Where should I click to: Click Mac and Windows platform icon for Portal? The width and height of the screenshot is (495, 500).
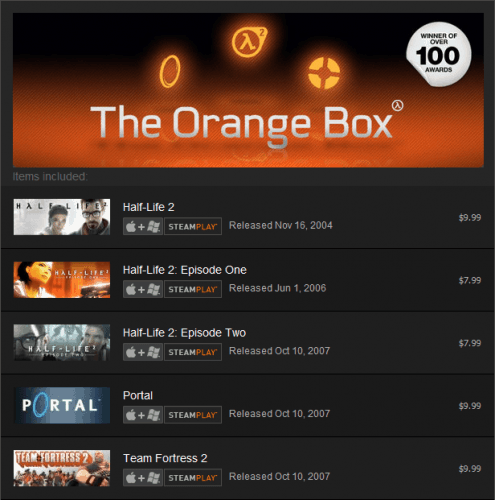(x=143, y=415)
